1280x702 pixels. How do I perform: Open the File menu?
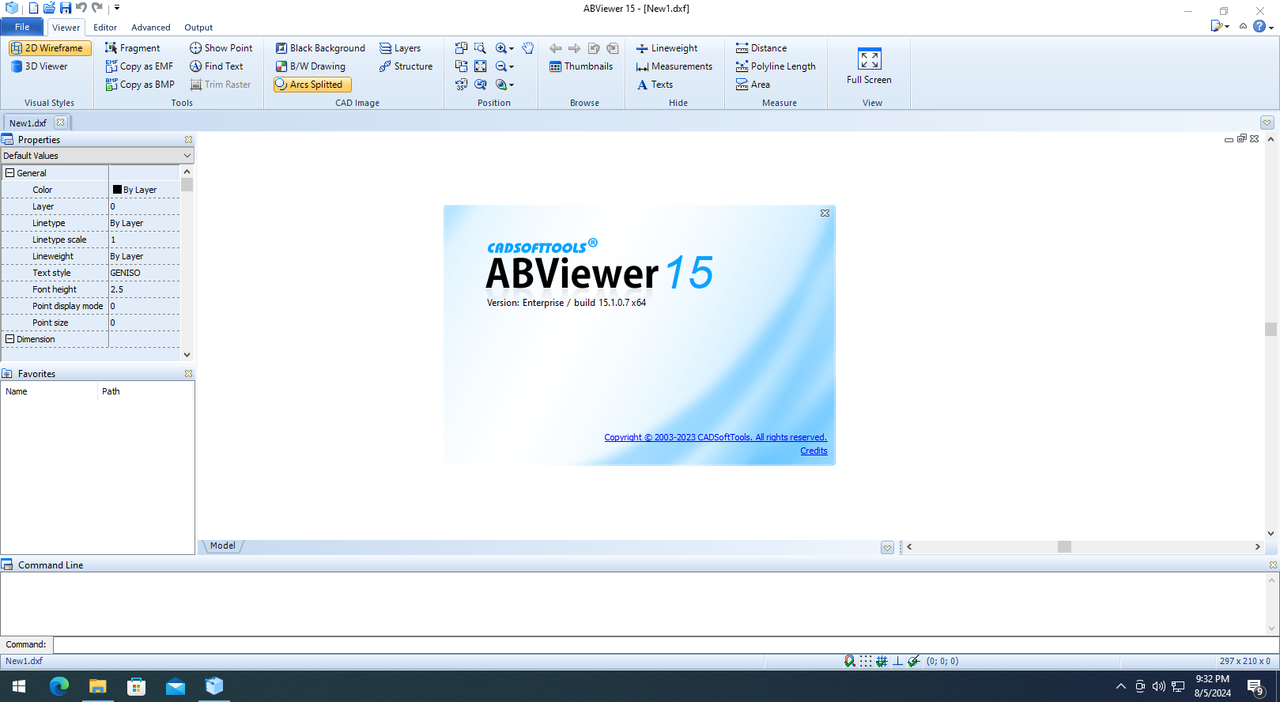22,27
